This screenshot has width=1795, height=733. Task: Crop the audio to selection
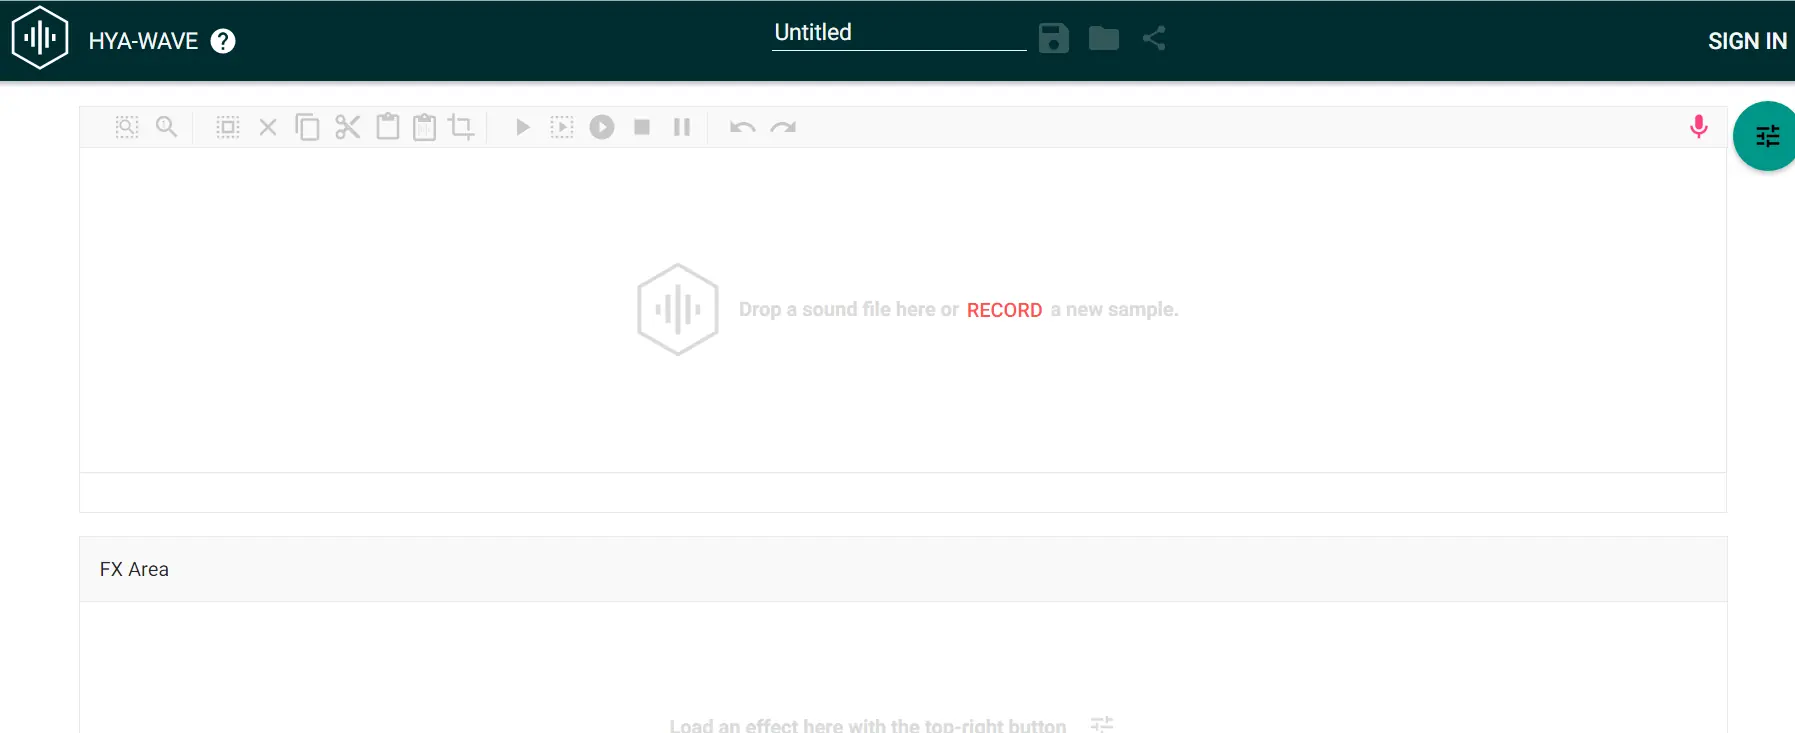[x=461, y=127]
